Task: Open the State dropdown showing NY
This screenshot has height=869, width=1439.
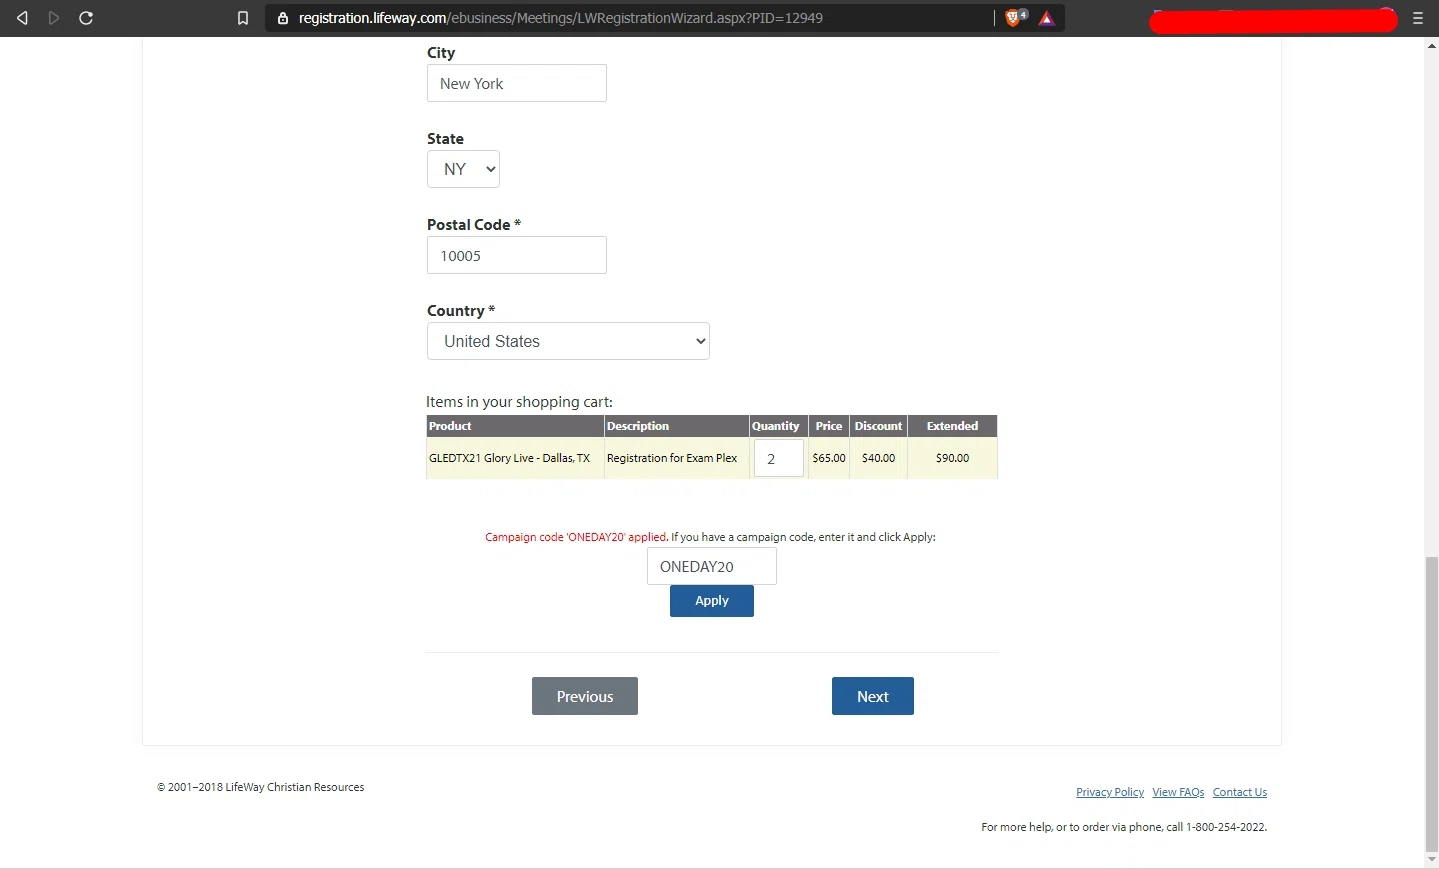Action: [x=463, y=169]
